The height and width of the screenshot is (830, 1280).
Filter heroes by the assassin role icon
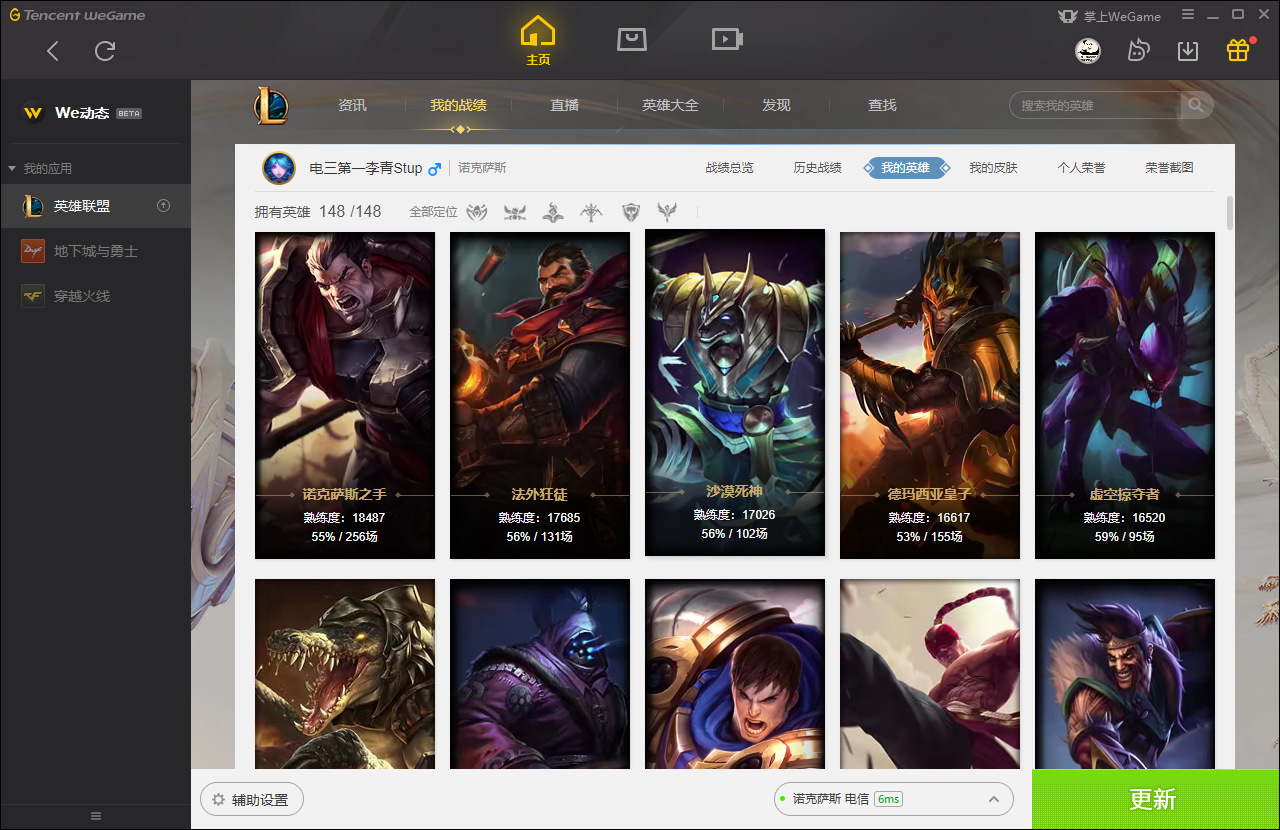click(515, 212)
